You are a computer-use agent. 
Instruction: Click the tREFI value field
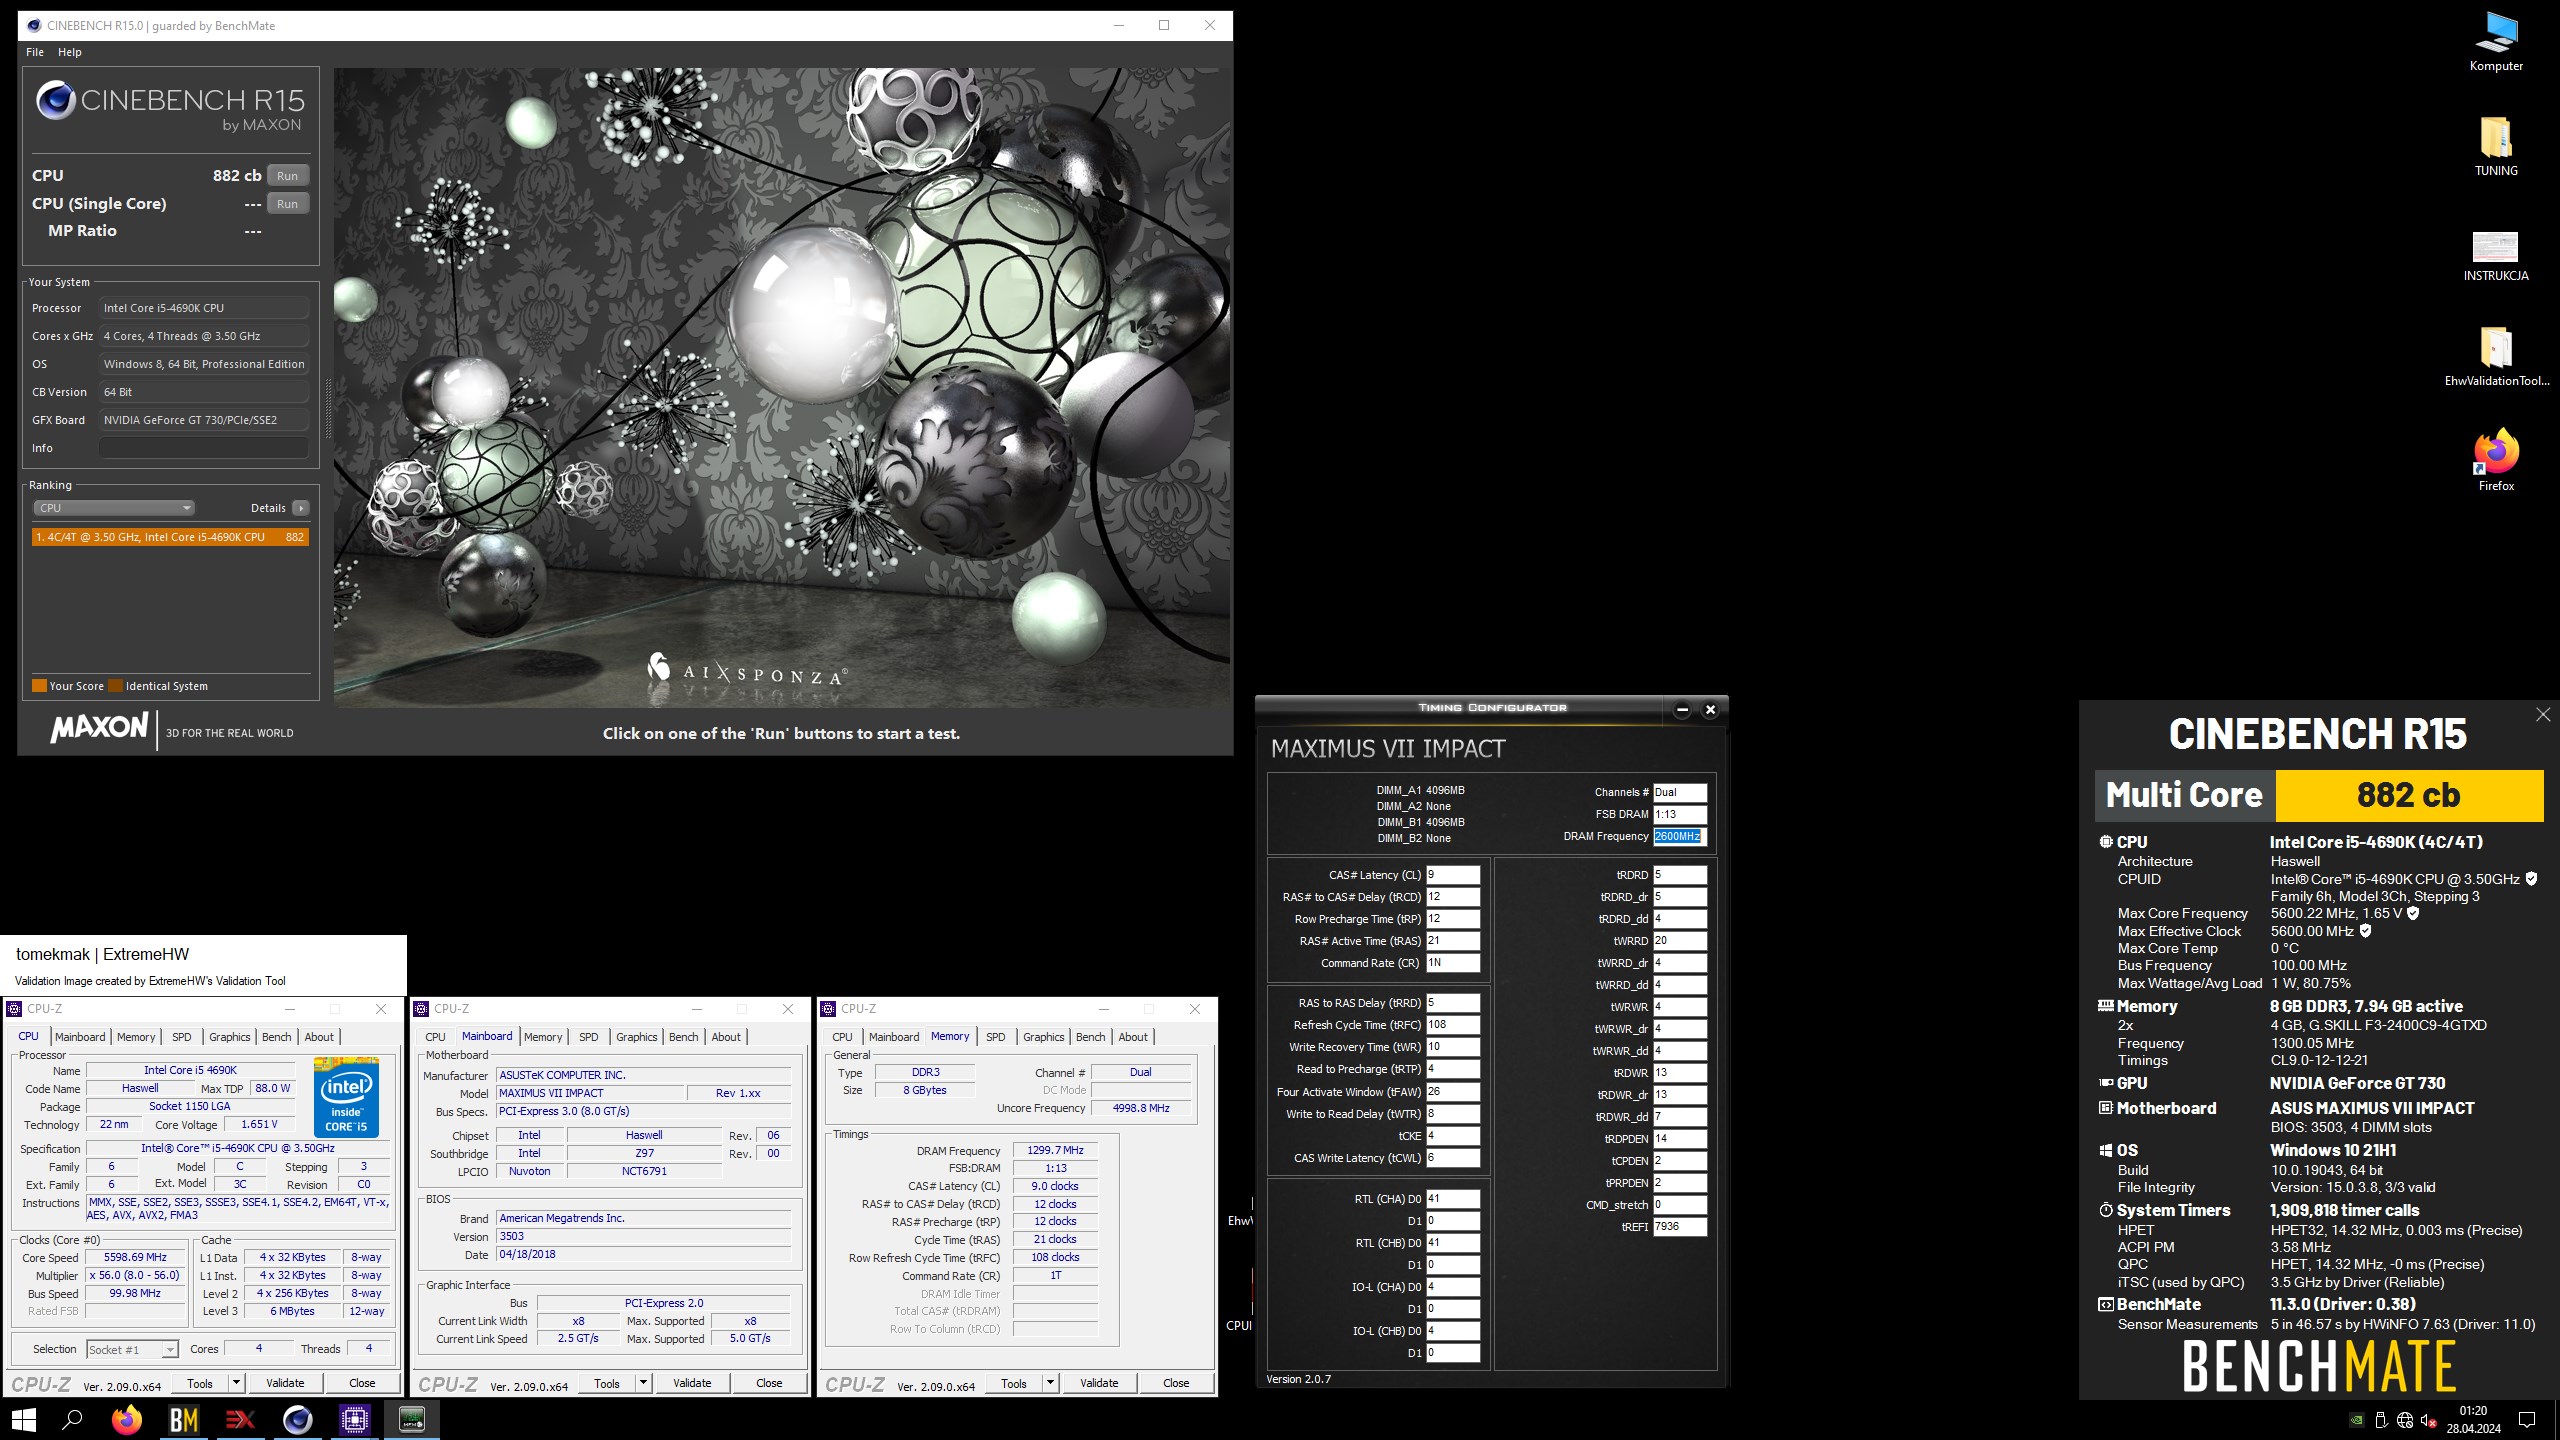(1680, 1227)
